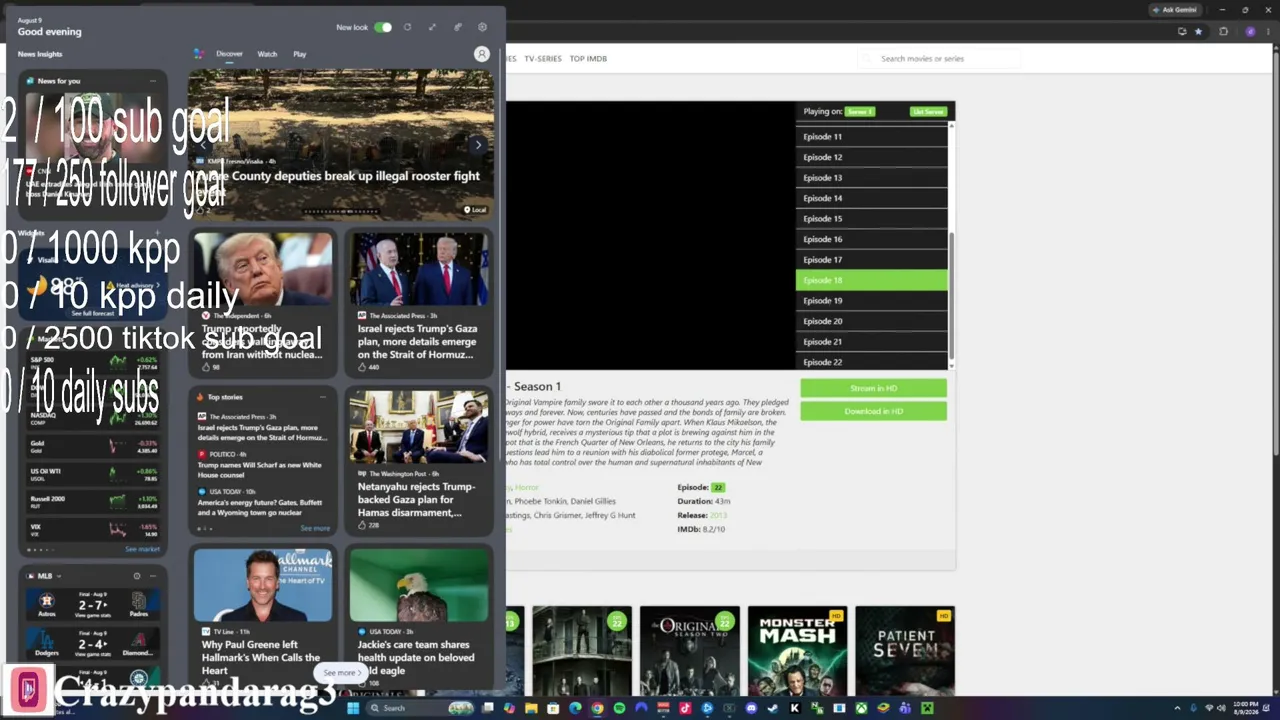Click See more under Top stories

click(315, 528)
